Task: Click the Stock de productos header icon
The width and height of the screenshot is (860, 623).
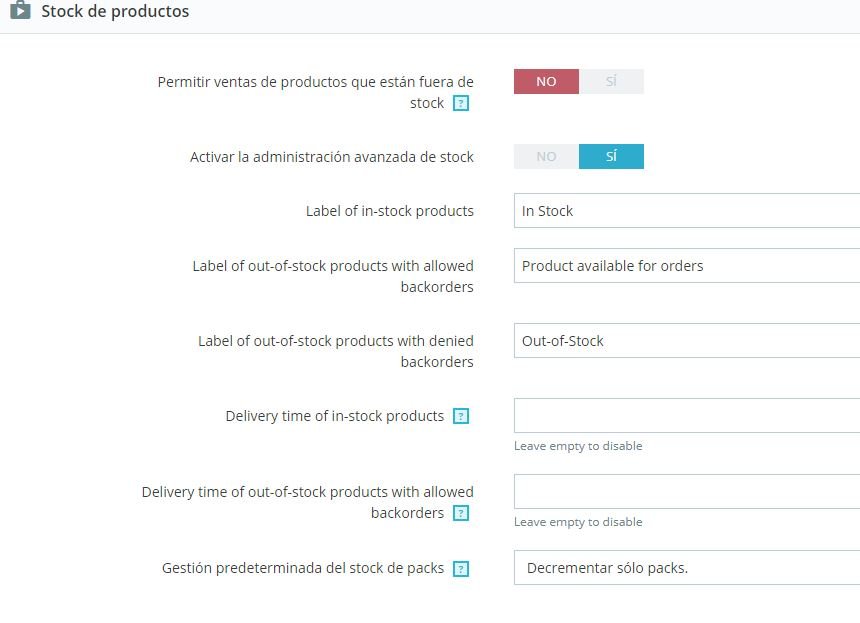Action: click(x=19, y=12)
